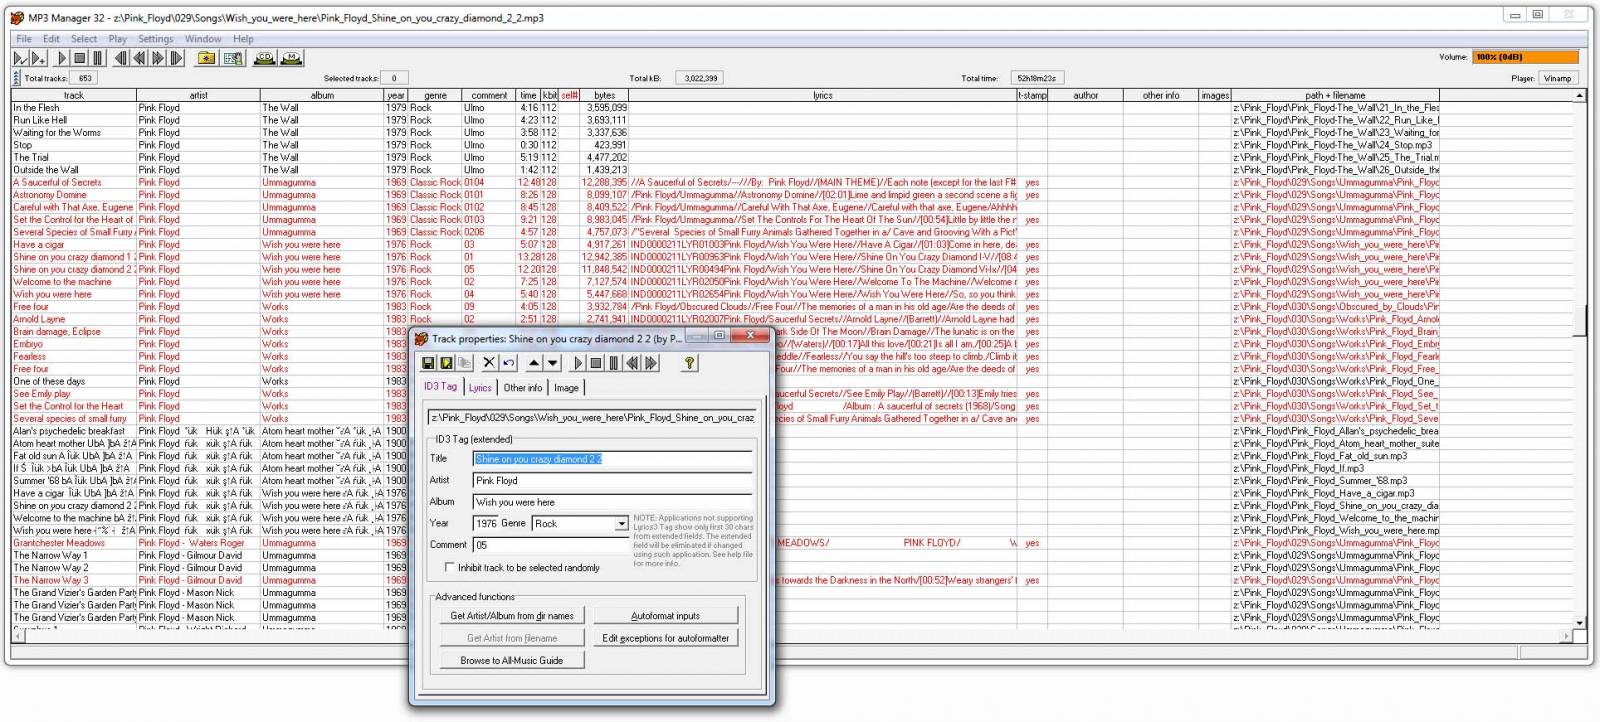Image resolution: width=1600 pixels, height=722 pixels.
Task: Click the play-selected toolbar icon with checkmark
Action: (20, 58)
